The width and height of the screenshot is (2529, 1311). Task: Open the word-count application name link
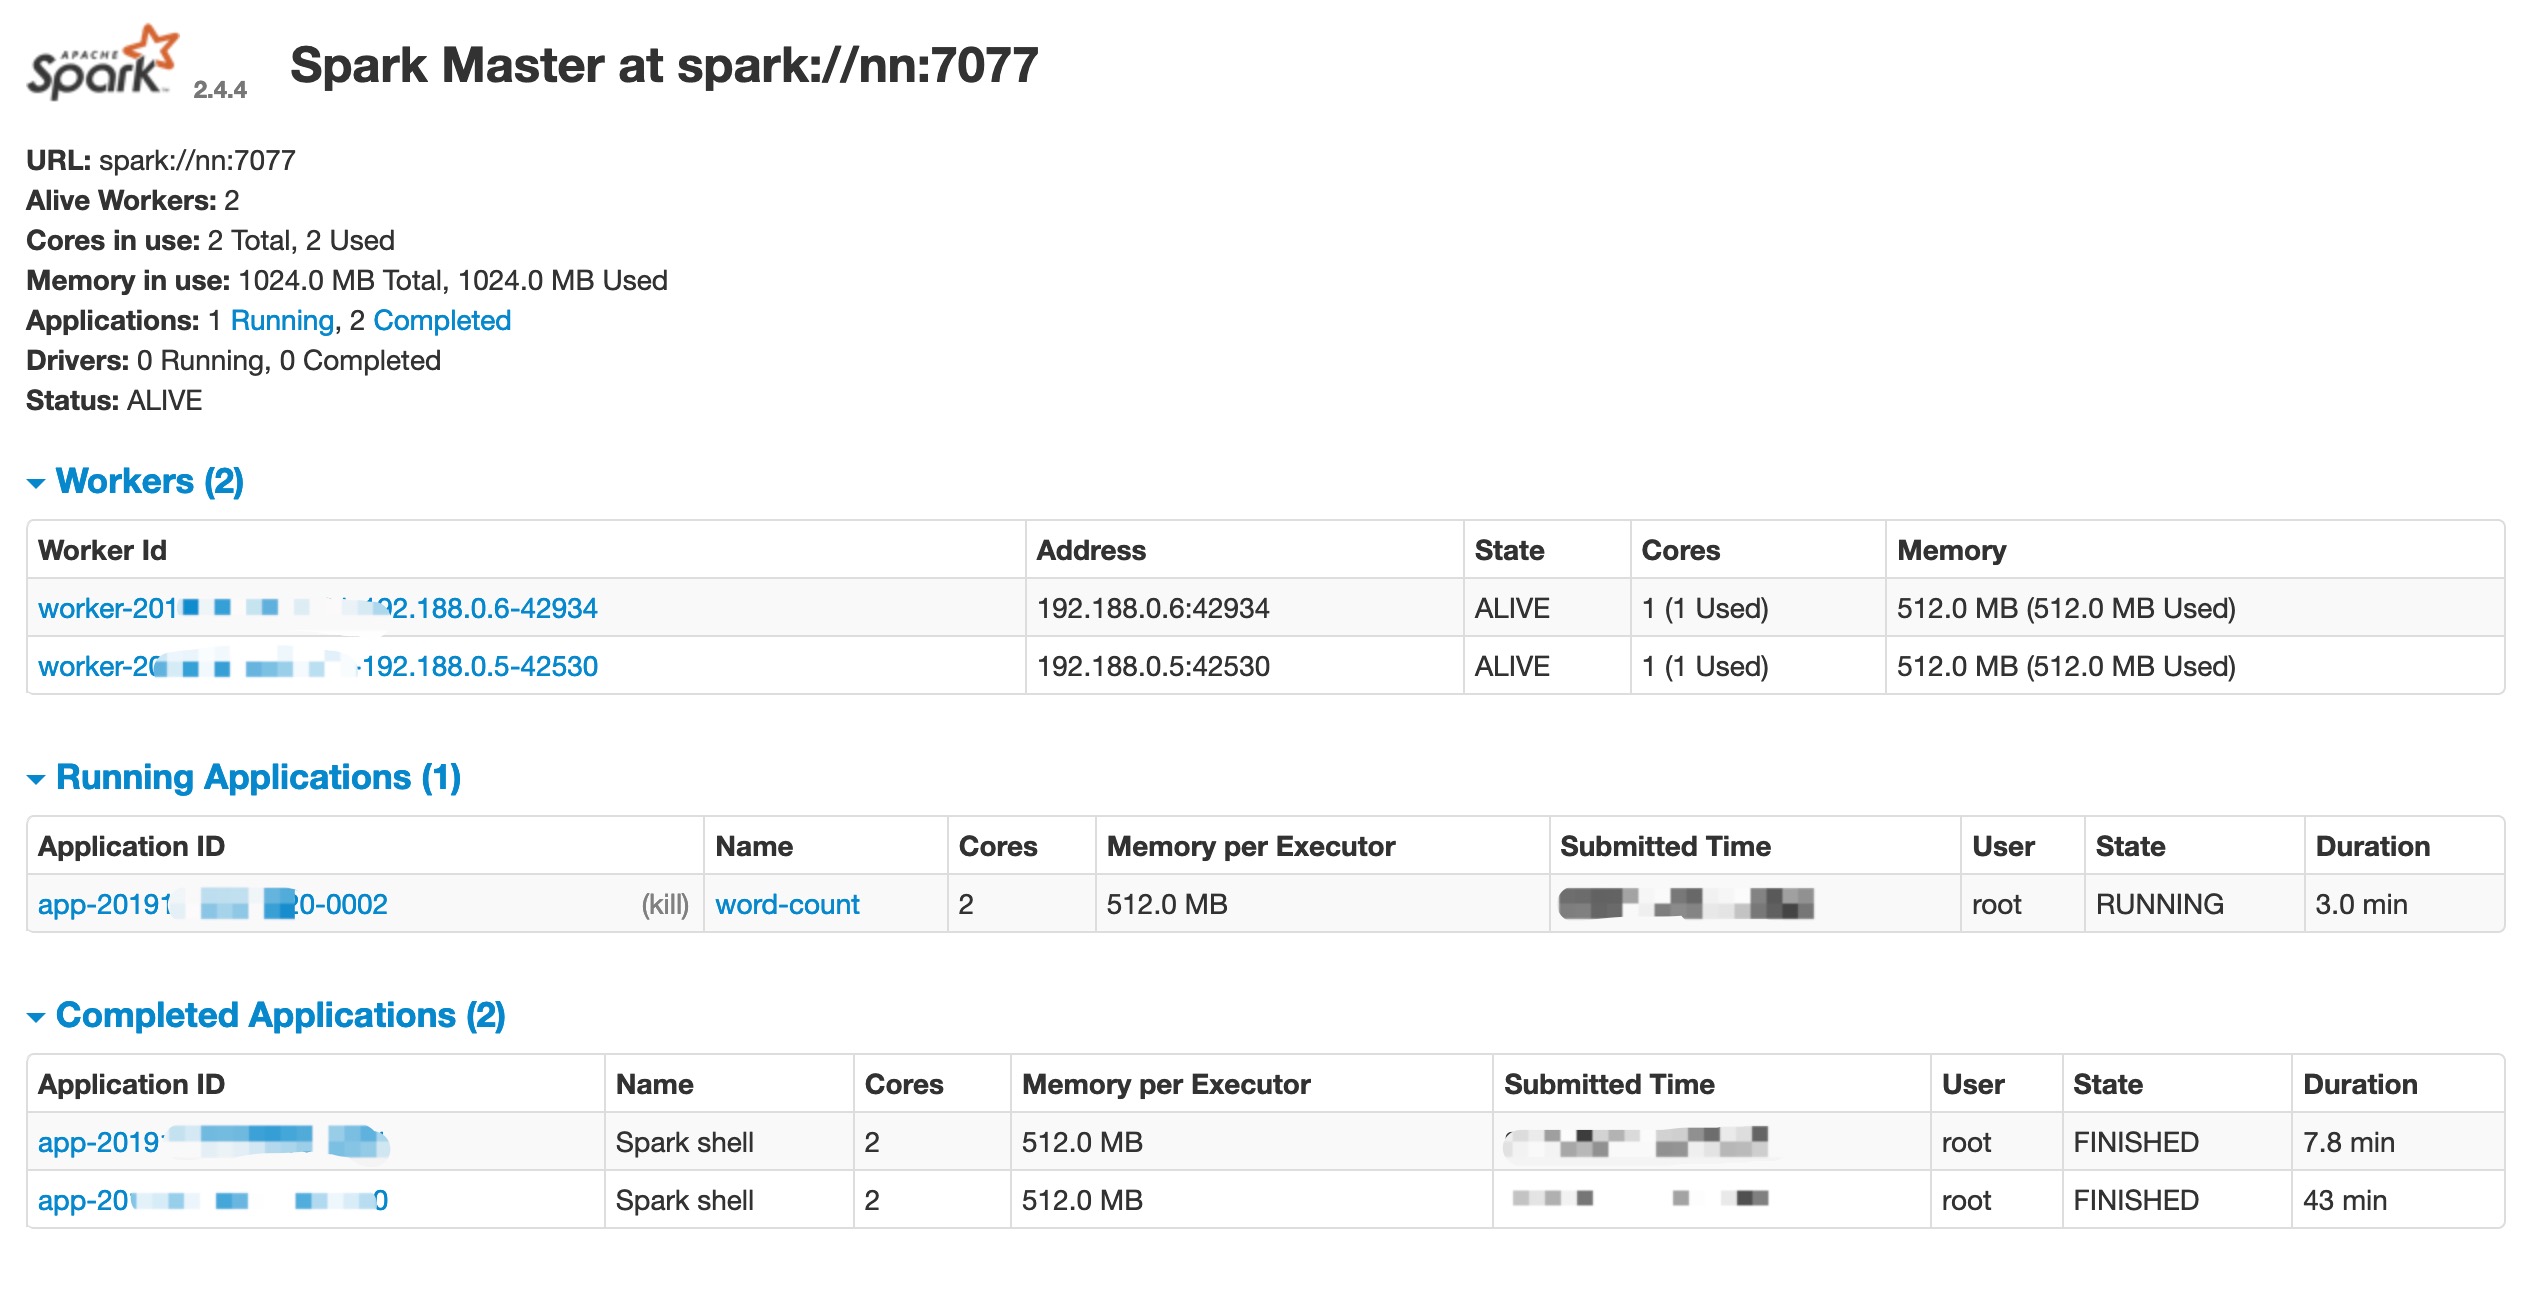[x=787, y=904]
